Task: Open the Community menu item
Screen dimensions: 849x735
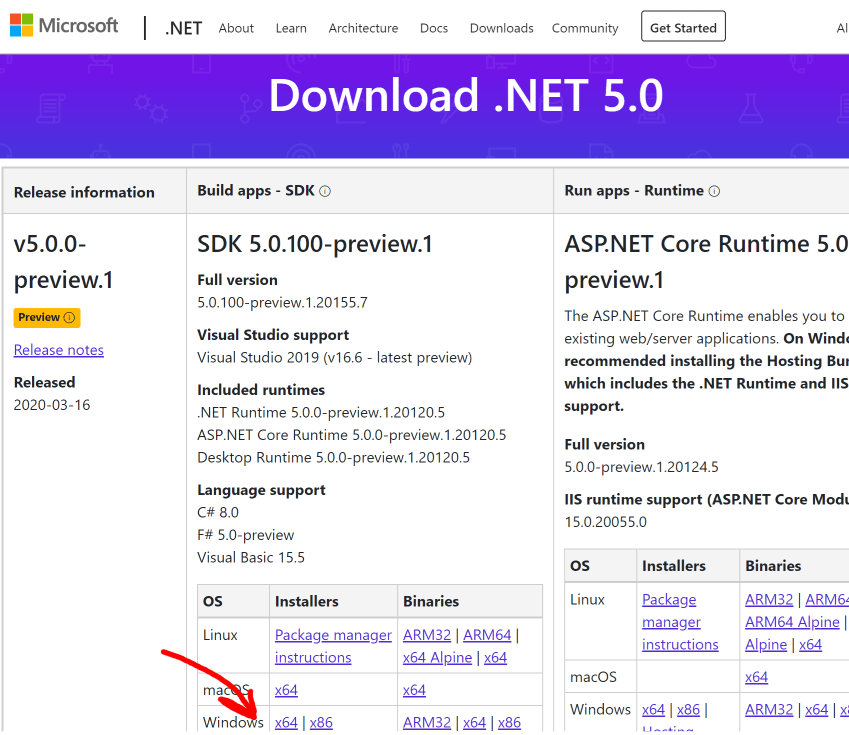Action: click(585, 28)
